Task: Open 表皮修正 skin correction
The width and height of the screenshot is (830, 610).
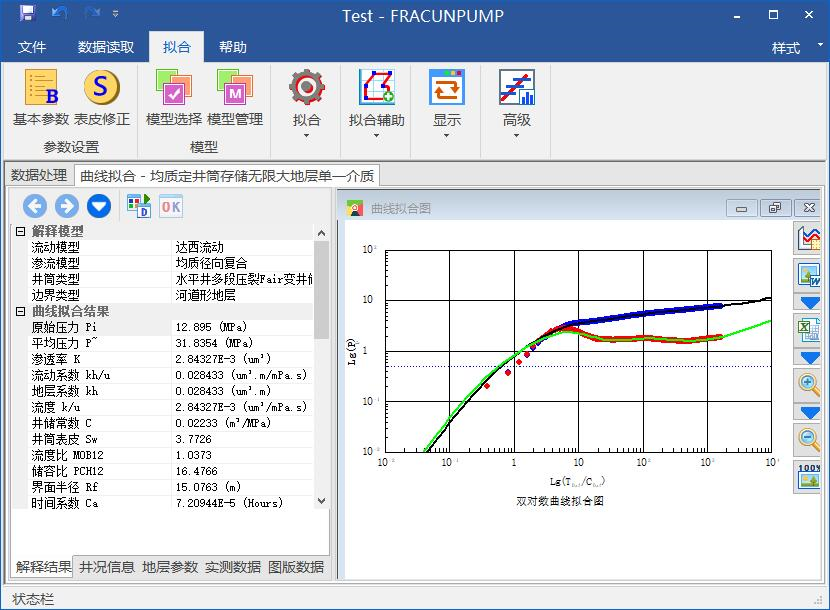Action: [x=102, y=98]
